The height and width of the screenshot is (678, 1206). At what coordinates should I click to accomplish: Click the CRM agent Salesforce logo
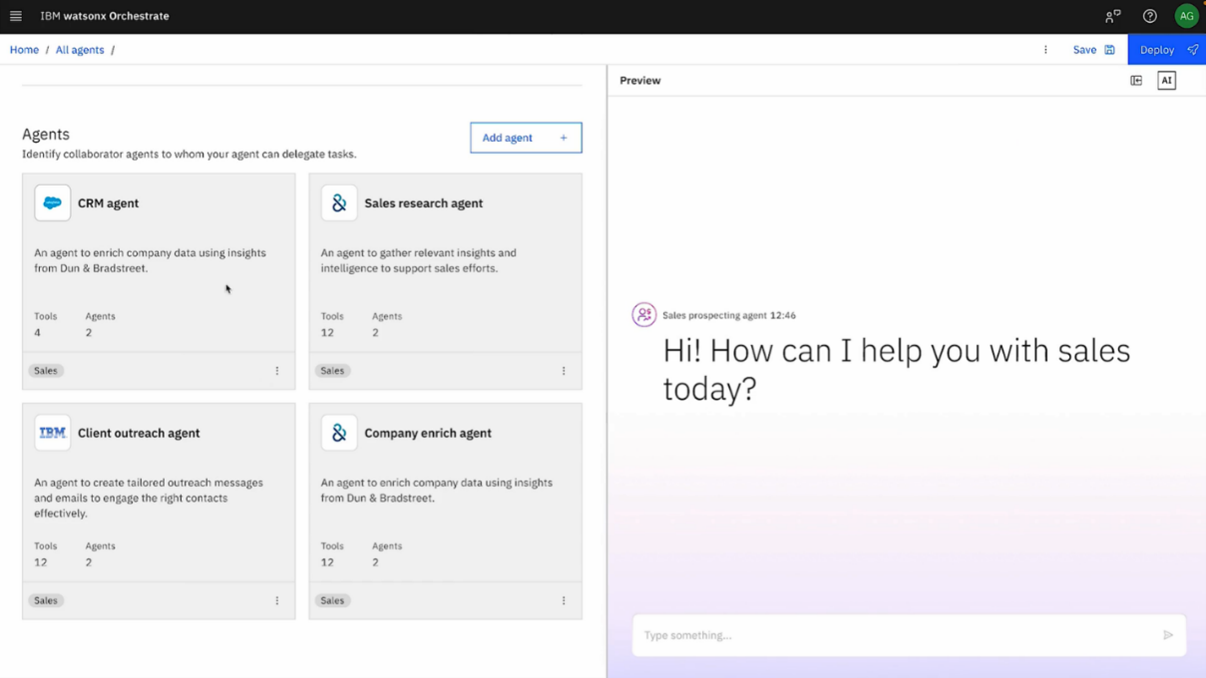(x=52, y=203)
